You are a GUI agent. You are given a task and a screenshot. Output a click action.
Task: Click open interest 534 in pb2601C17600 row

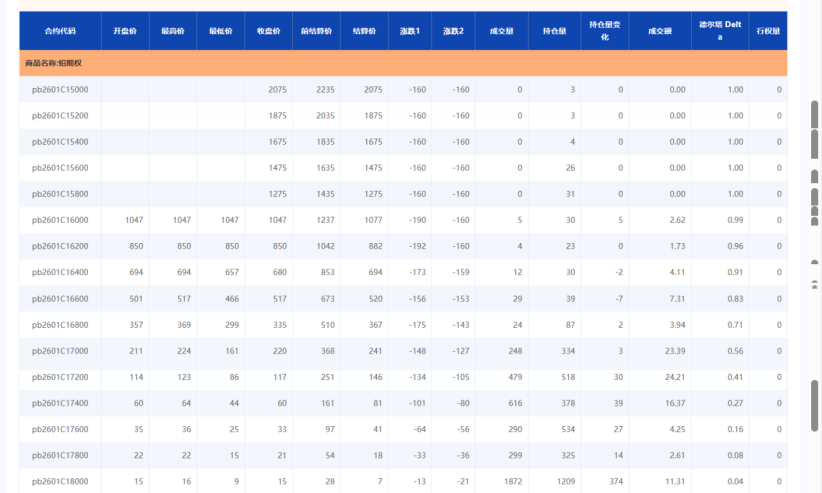(568, 430)
